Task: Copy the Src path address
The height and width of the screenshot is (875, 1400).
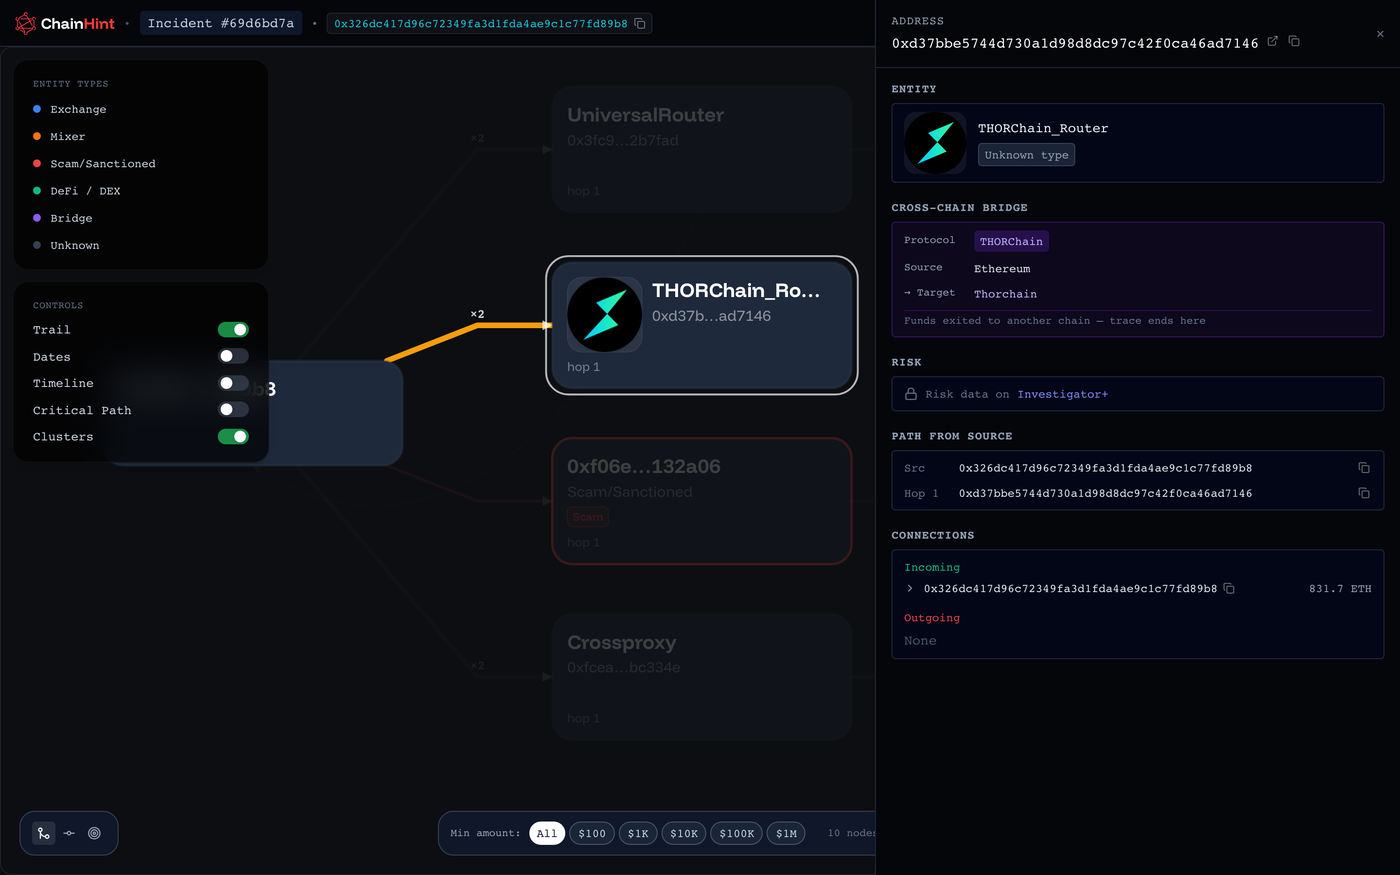Action: coord(1364,467)
